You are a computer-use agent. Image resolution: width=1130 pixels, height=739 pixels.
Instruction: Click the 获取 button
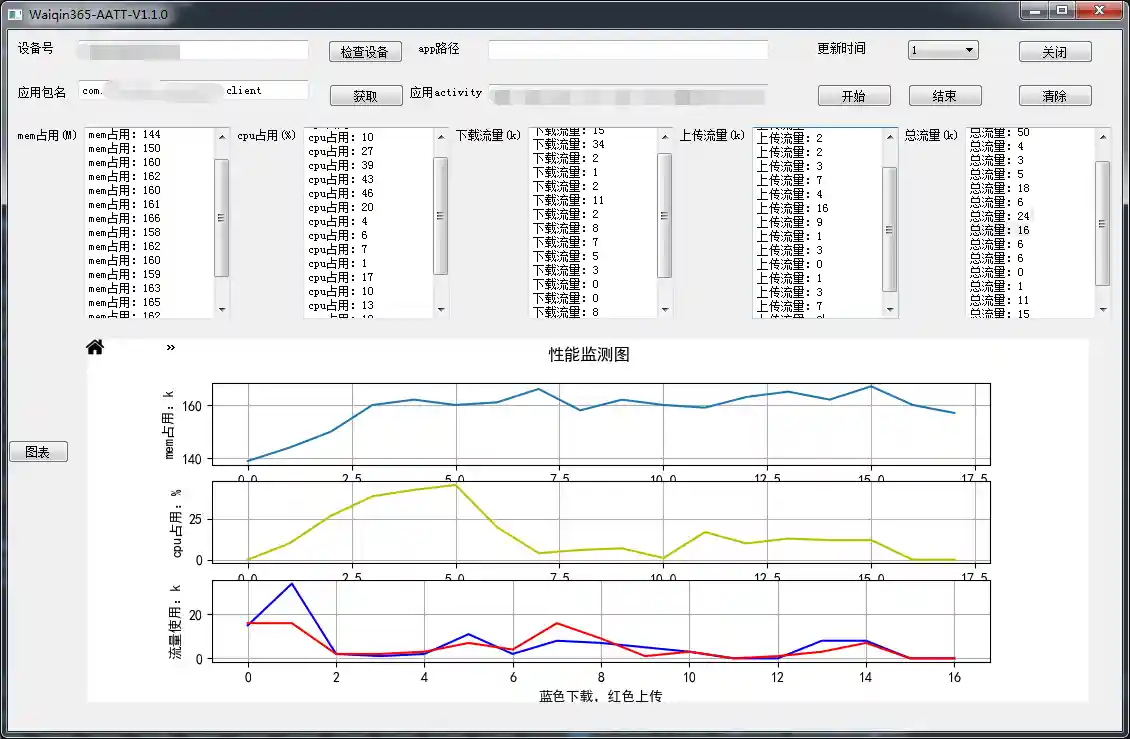click(x=366, y=96)
